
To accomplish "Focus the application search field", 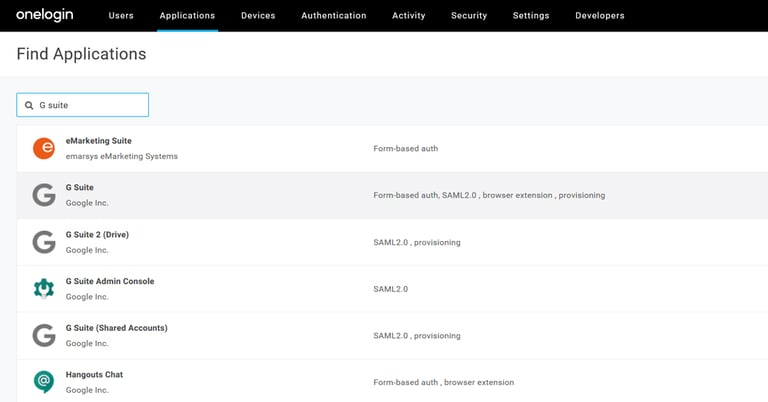I will [90, 105].
